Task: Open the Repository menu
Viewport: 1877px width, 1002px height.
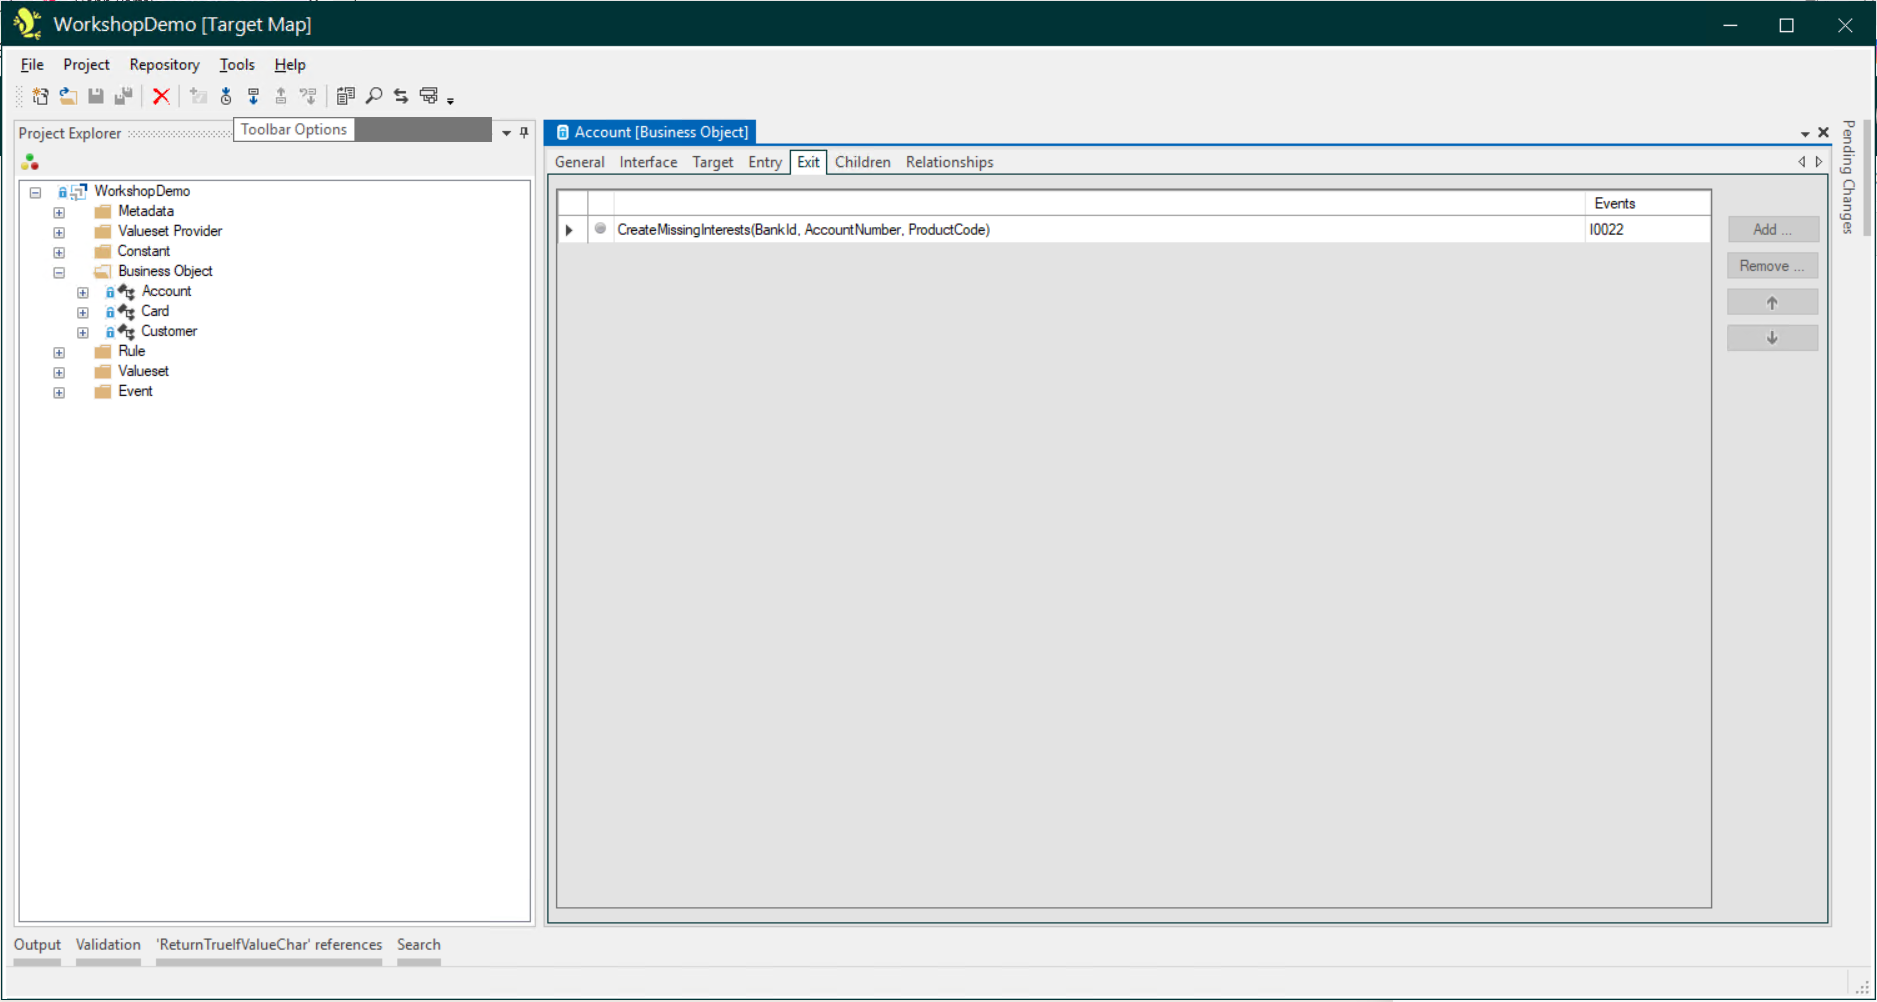Action: (x=164, y=65)
